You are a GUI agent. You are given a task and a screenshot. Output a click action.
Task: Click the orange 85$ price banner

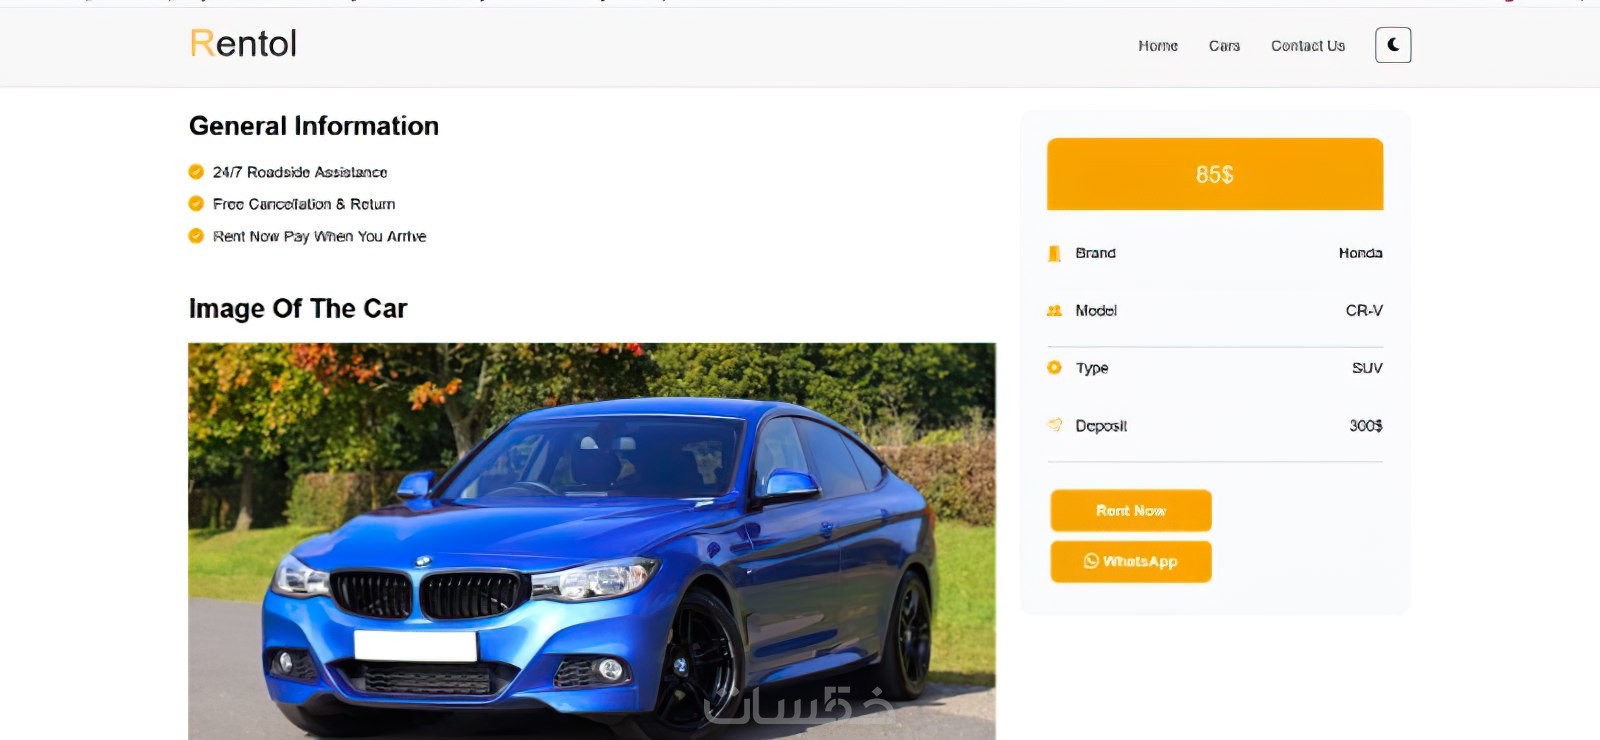tap(1215, 174)
